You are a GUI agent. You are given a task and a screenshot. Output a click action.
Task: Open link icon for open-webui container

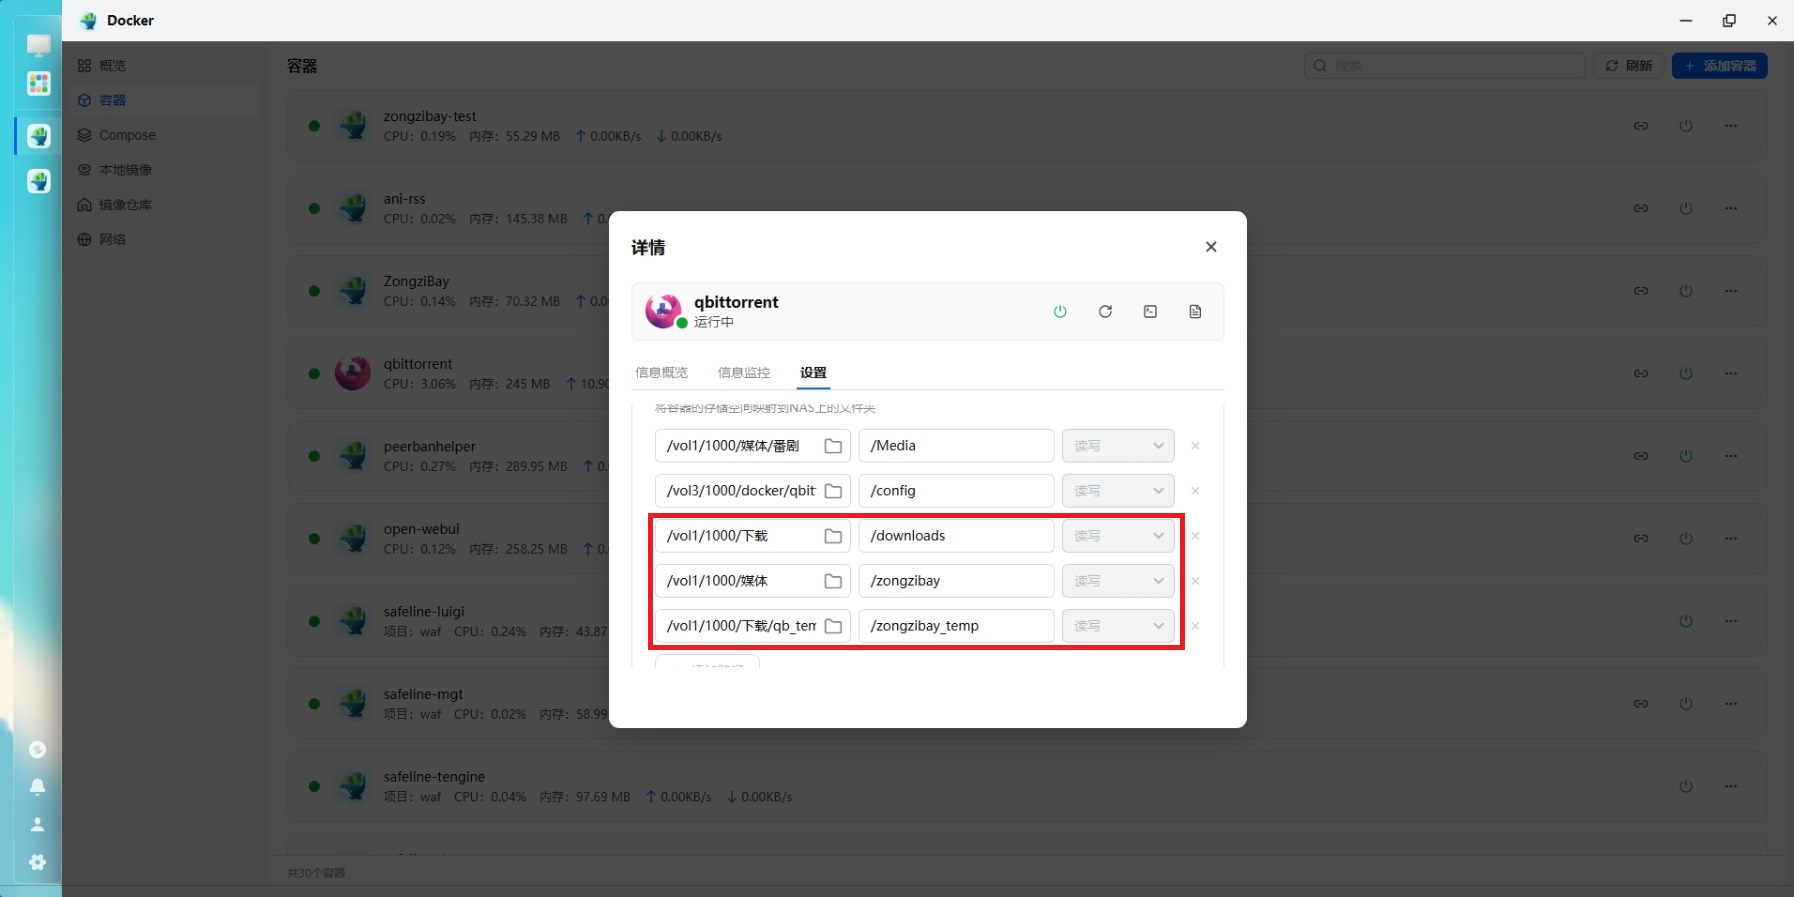point(1641,538)
